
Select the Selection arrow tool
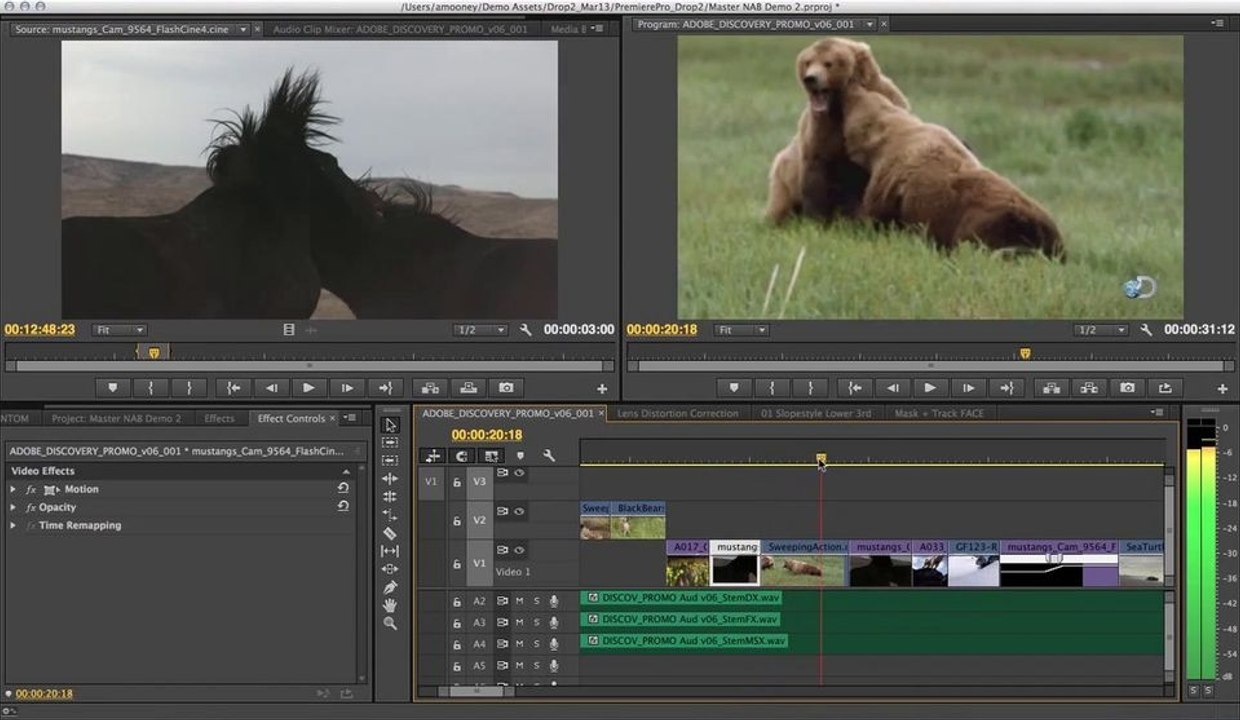tap(390, 425)
